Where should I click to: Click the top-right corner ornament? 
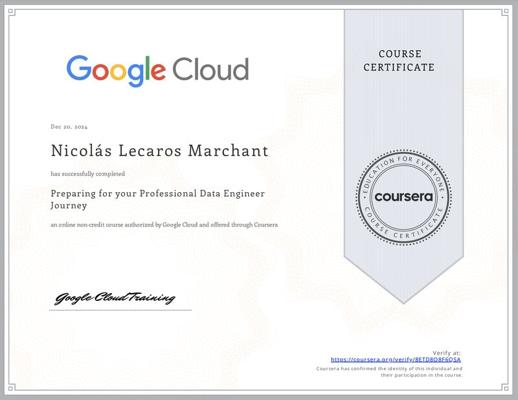506,12
